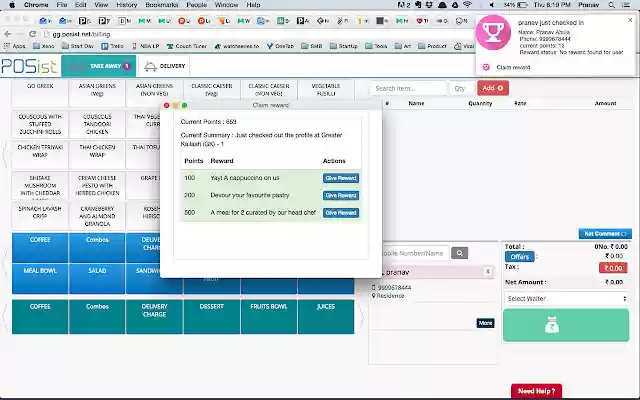Open the teal Dessert category

click(x=211, y=317)
